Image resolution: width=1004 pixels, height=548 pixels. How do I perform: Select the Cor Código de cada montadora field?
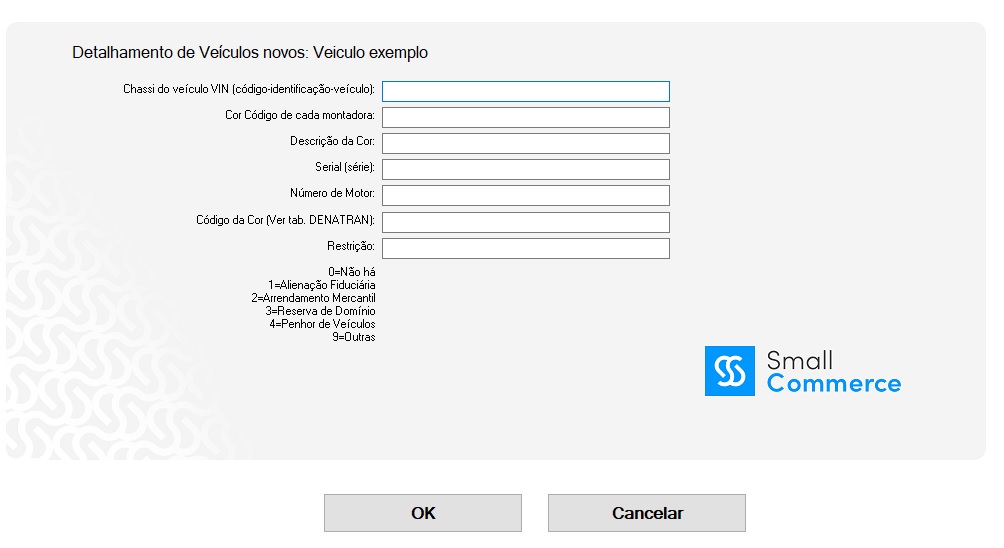click(x=525, y=117)
